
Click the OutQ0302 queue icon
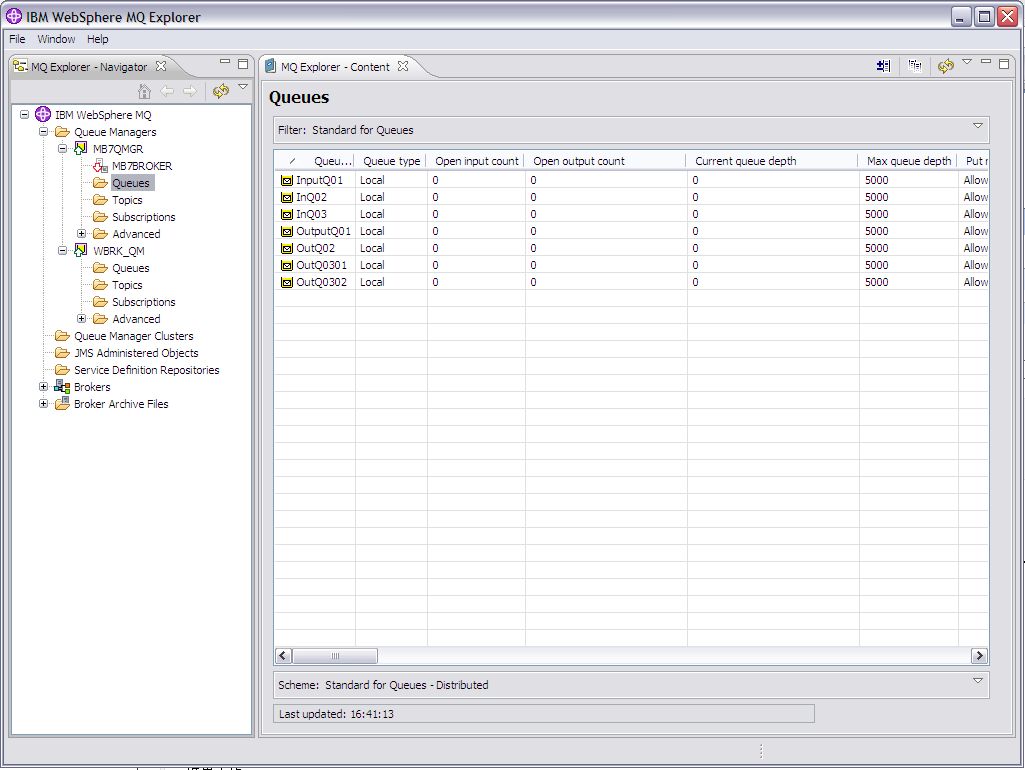286,282
